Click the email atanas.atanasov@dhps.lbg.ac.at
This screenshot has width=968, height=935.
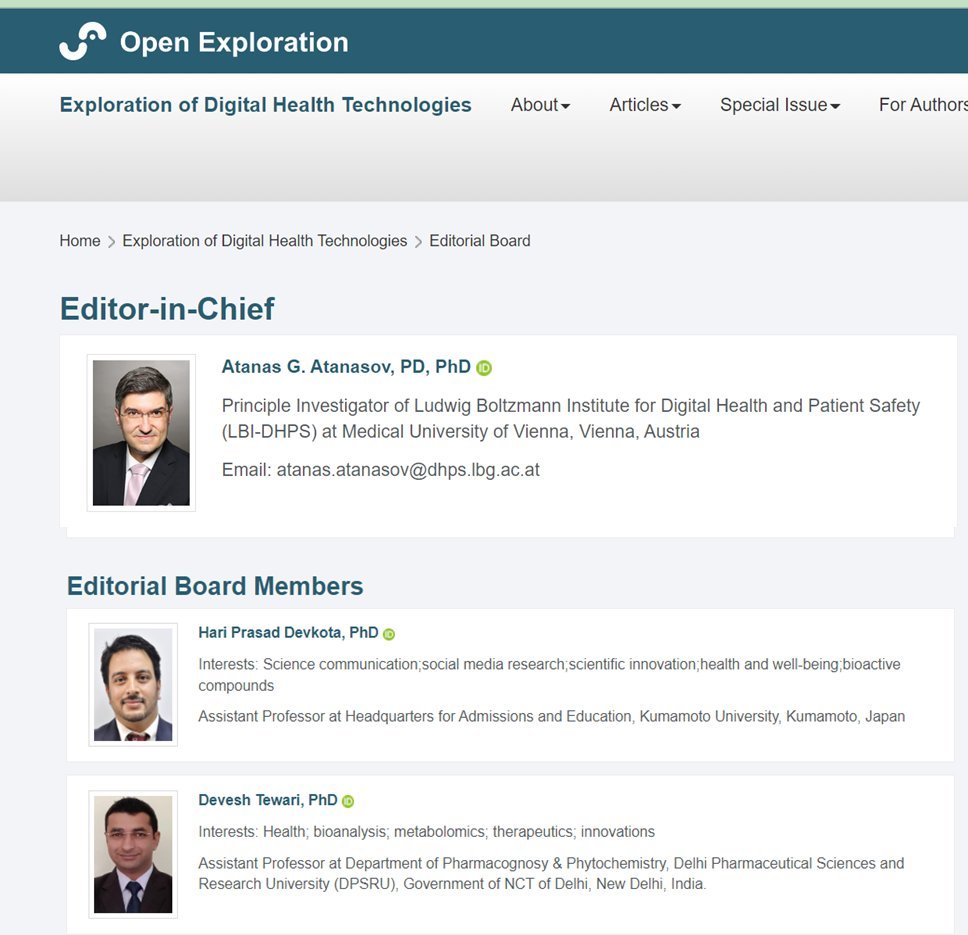tap(408, 470)
